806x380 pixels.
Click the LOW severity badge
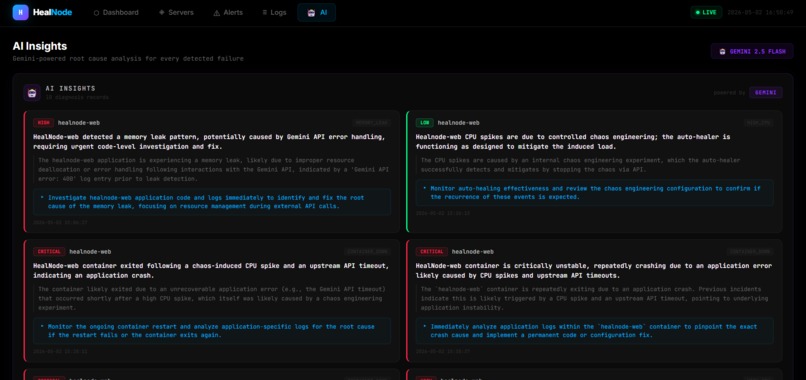click(425, 123)
